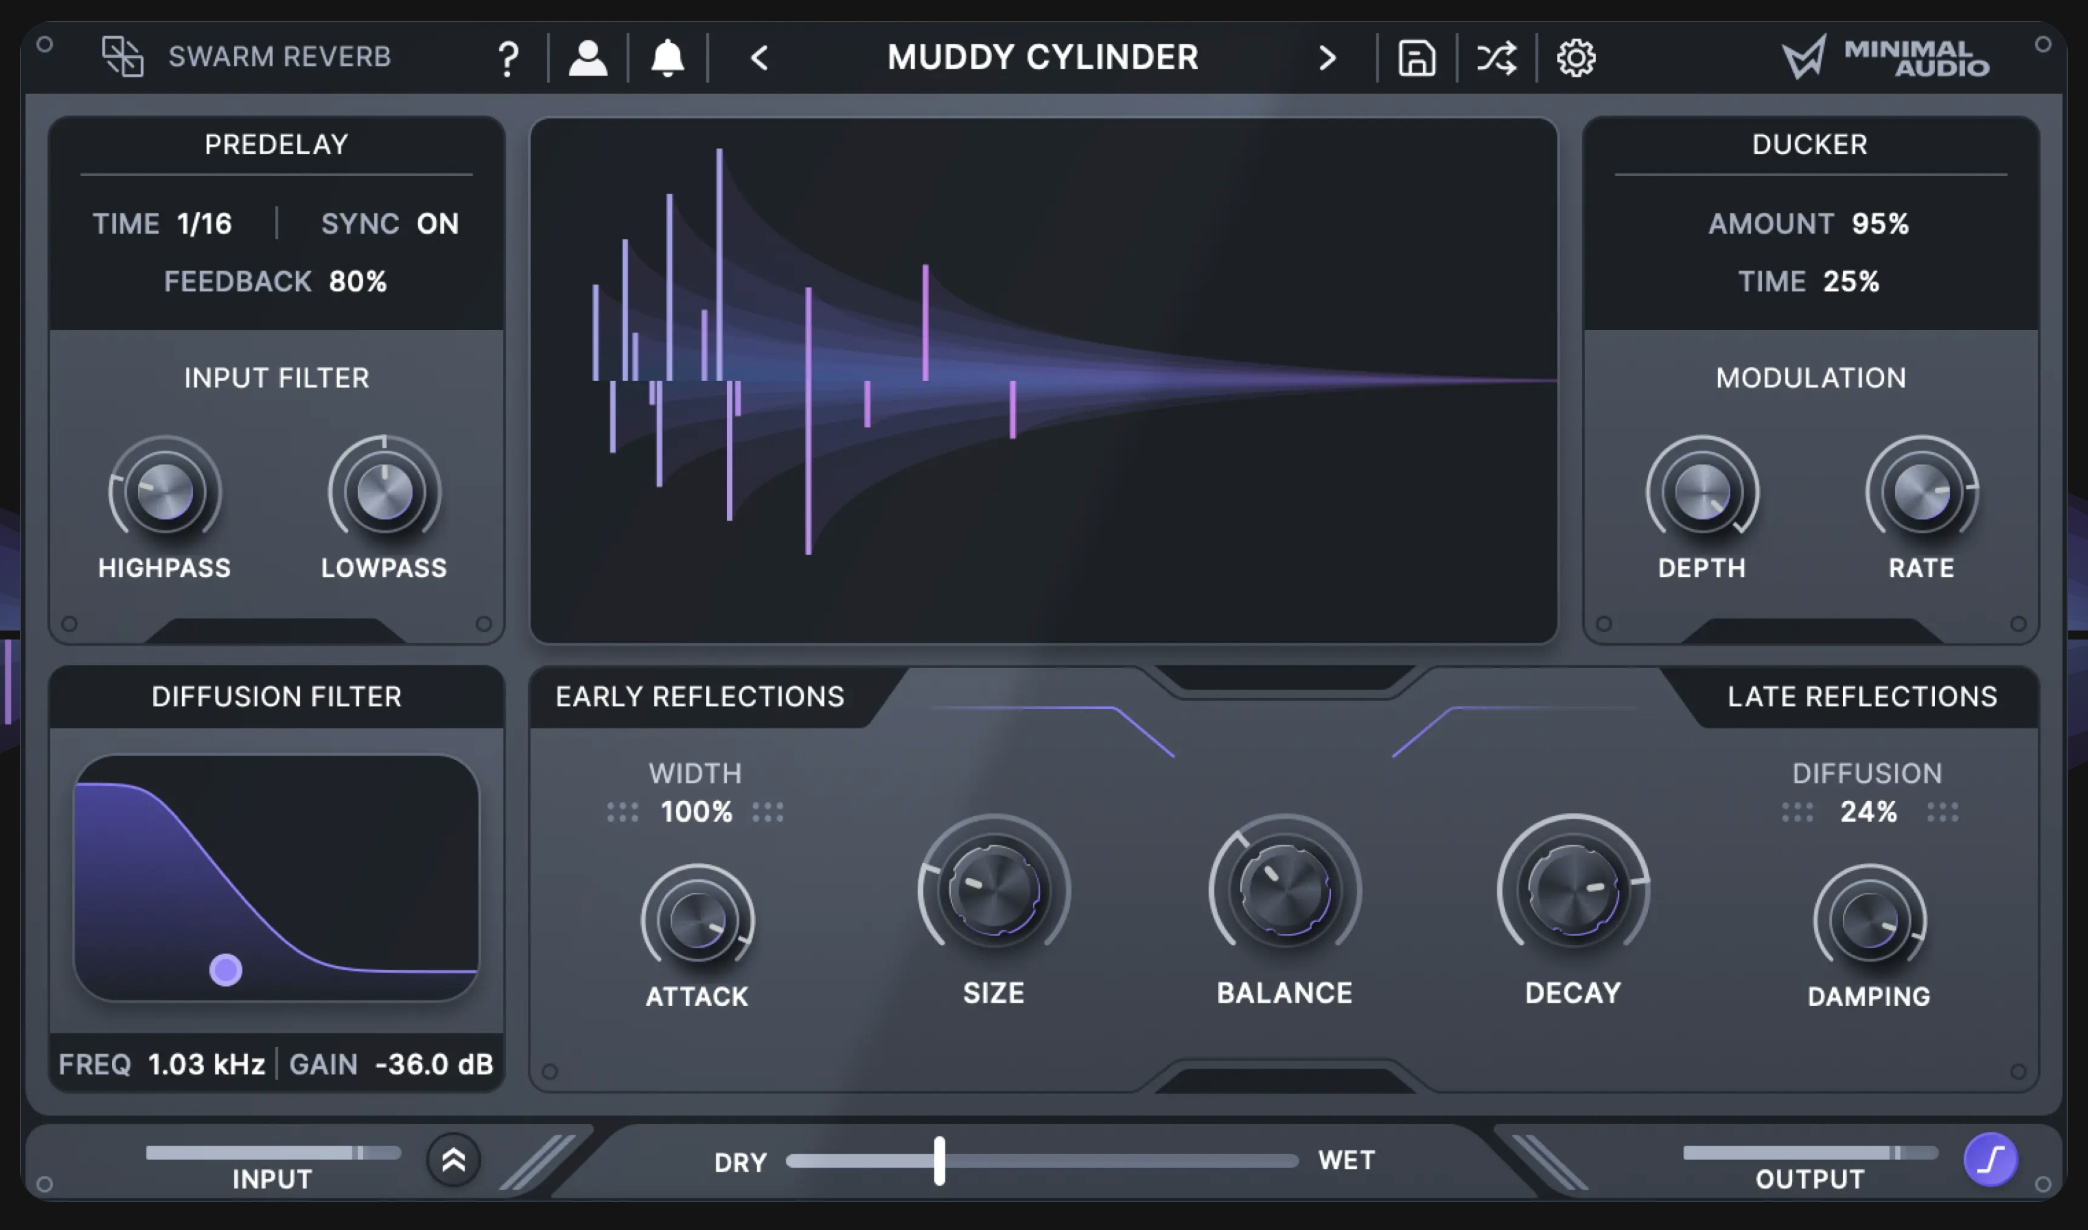Select the Late Reflections tab
This screenshot has width=2088, height=1230.
point(1861,697)
